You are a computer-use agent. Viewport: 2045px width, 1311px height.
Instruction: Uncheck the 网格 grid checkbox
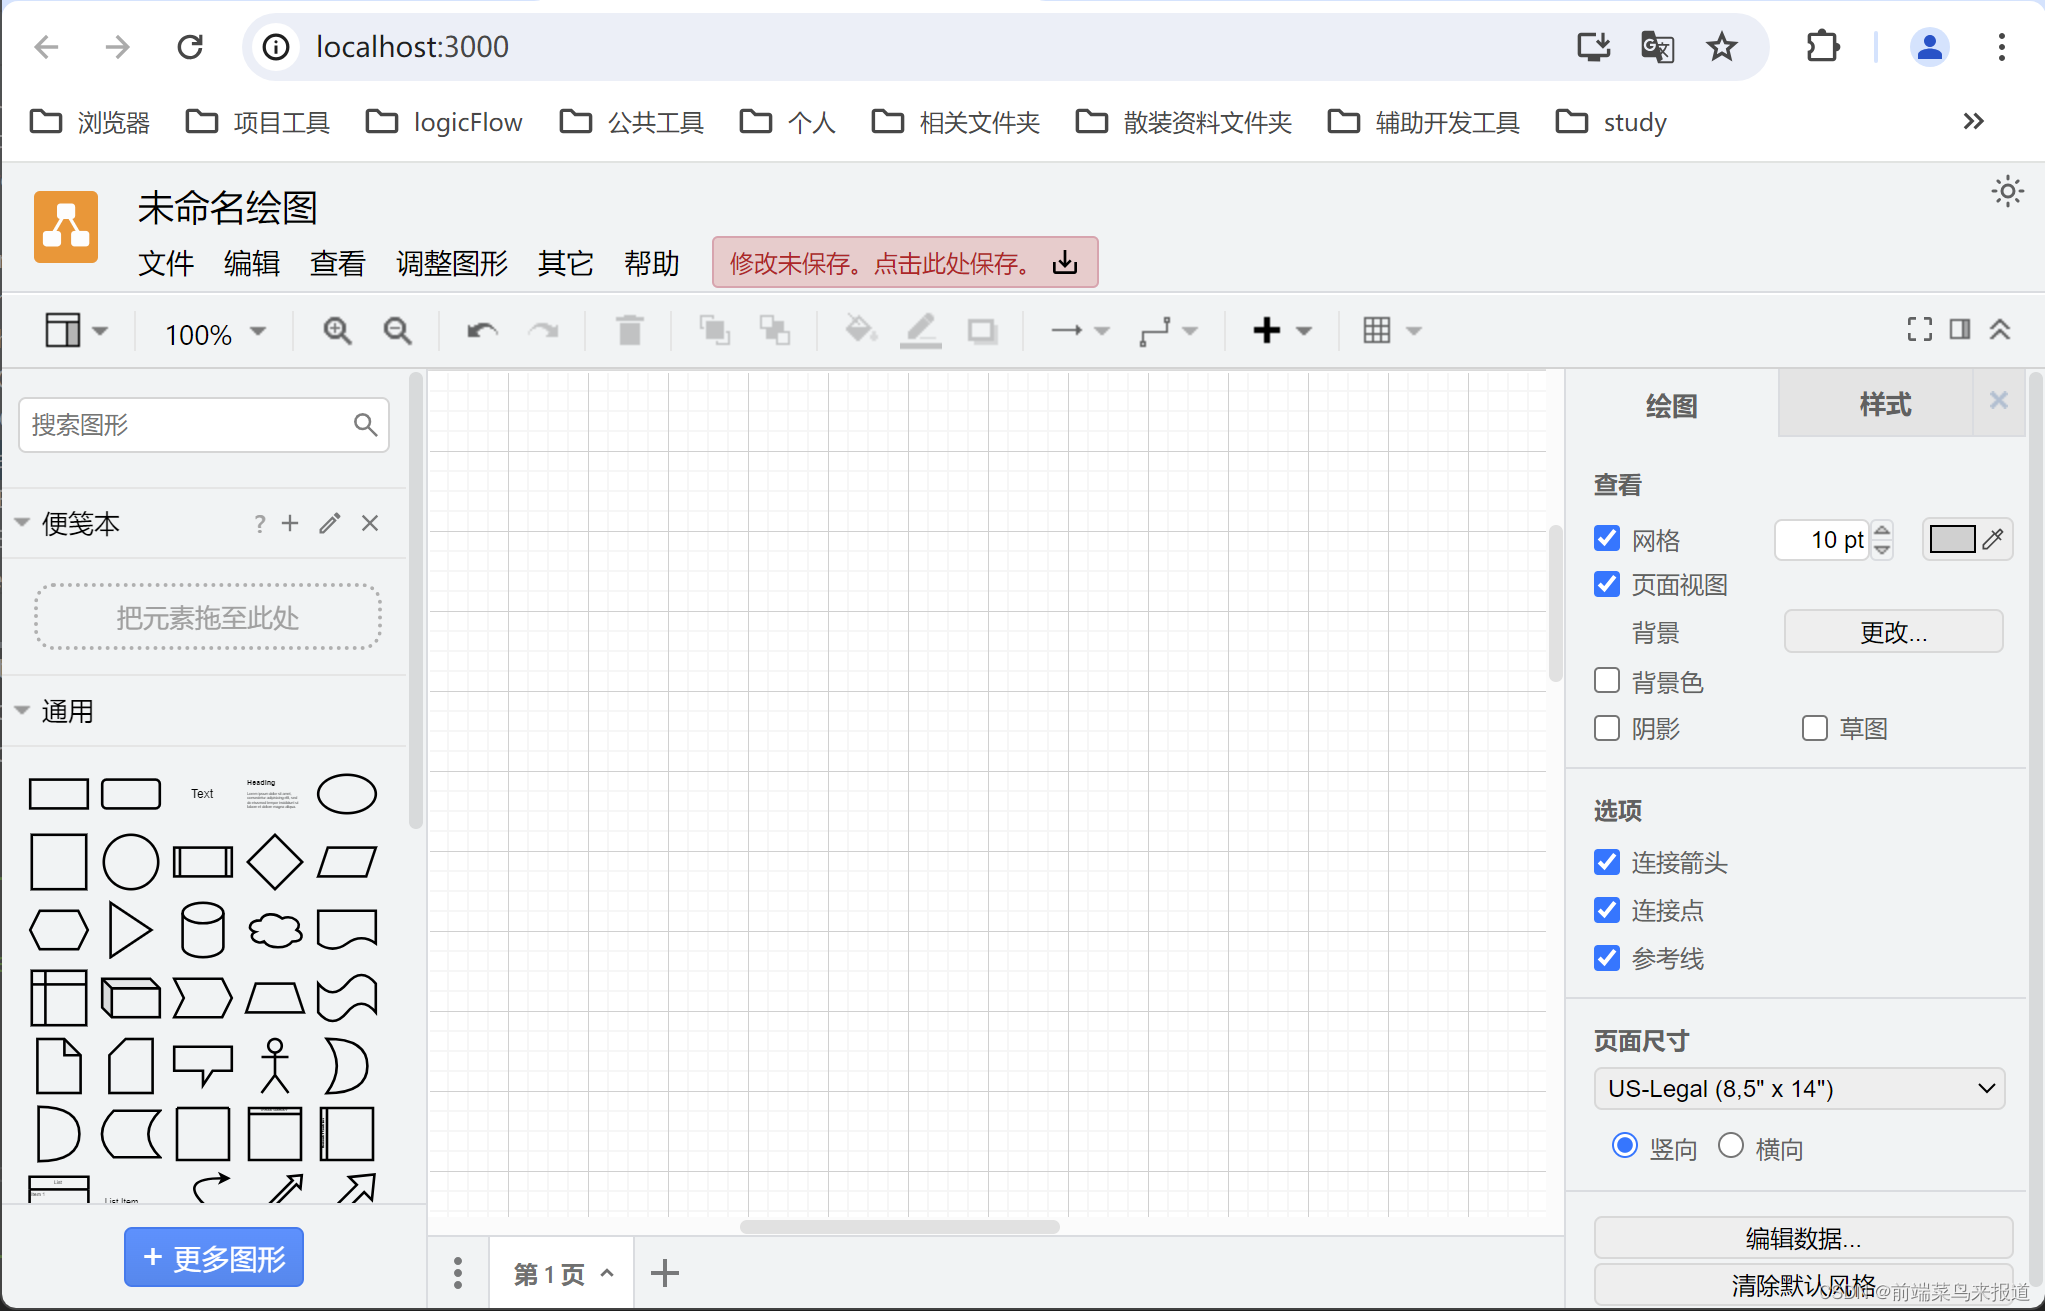[1607, 539]
